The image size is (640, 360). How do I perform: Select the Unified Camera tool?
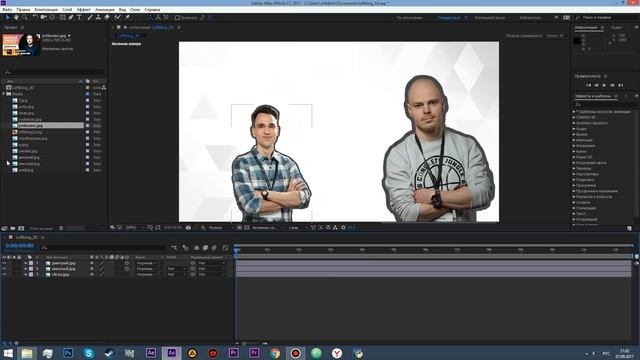43,18
